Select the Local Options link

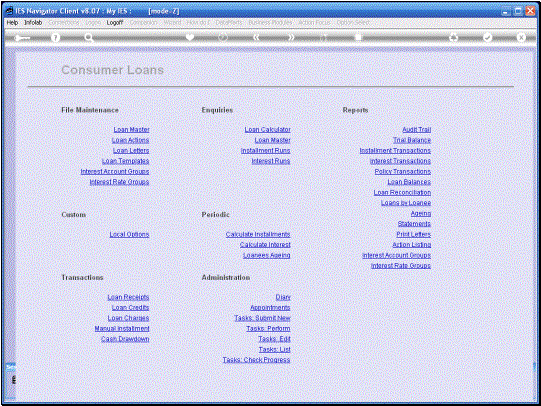[129, 235]
